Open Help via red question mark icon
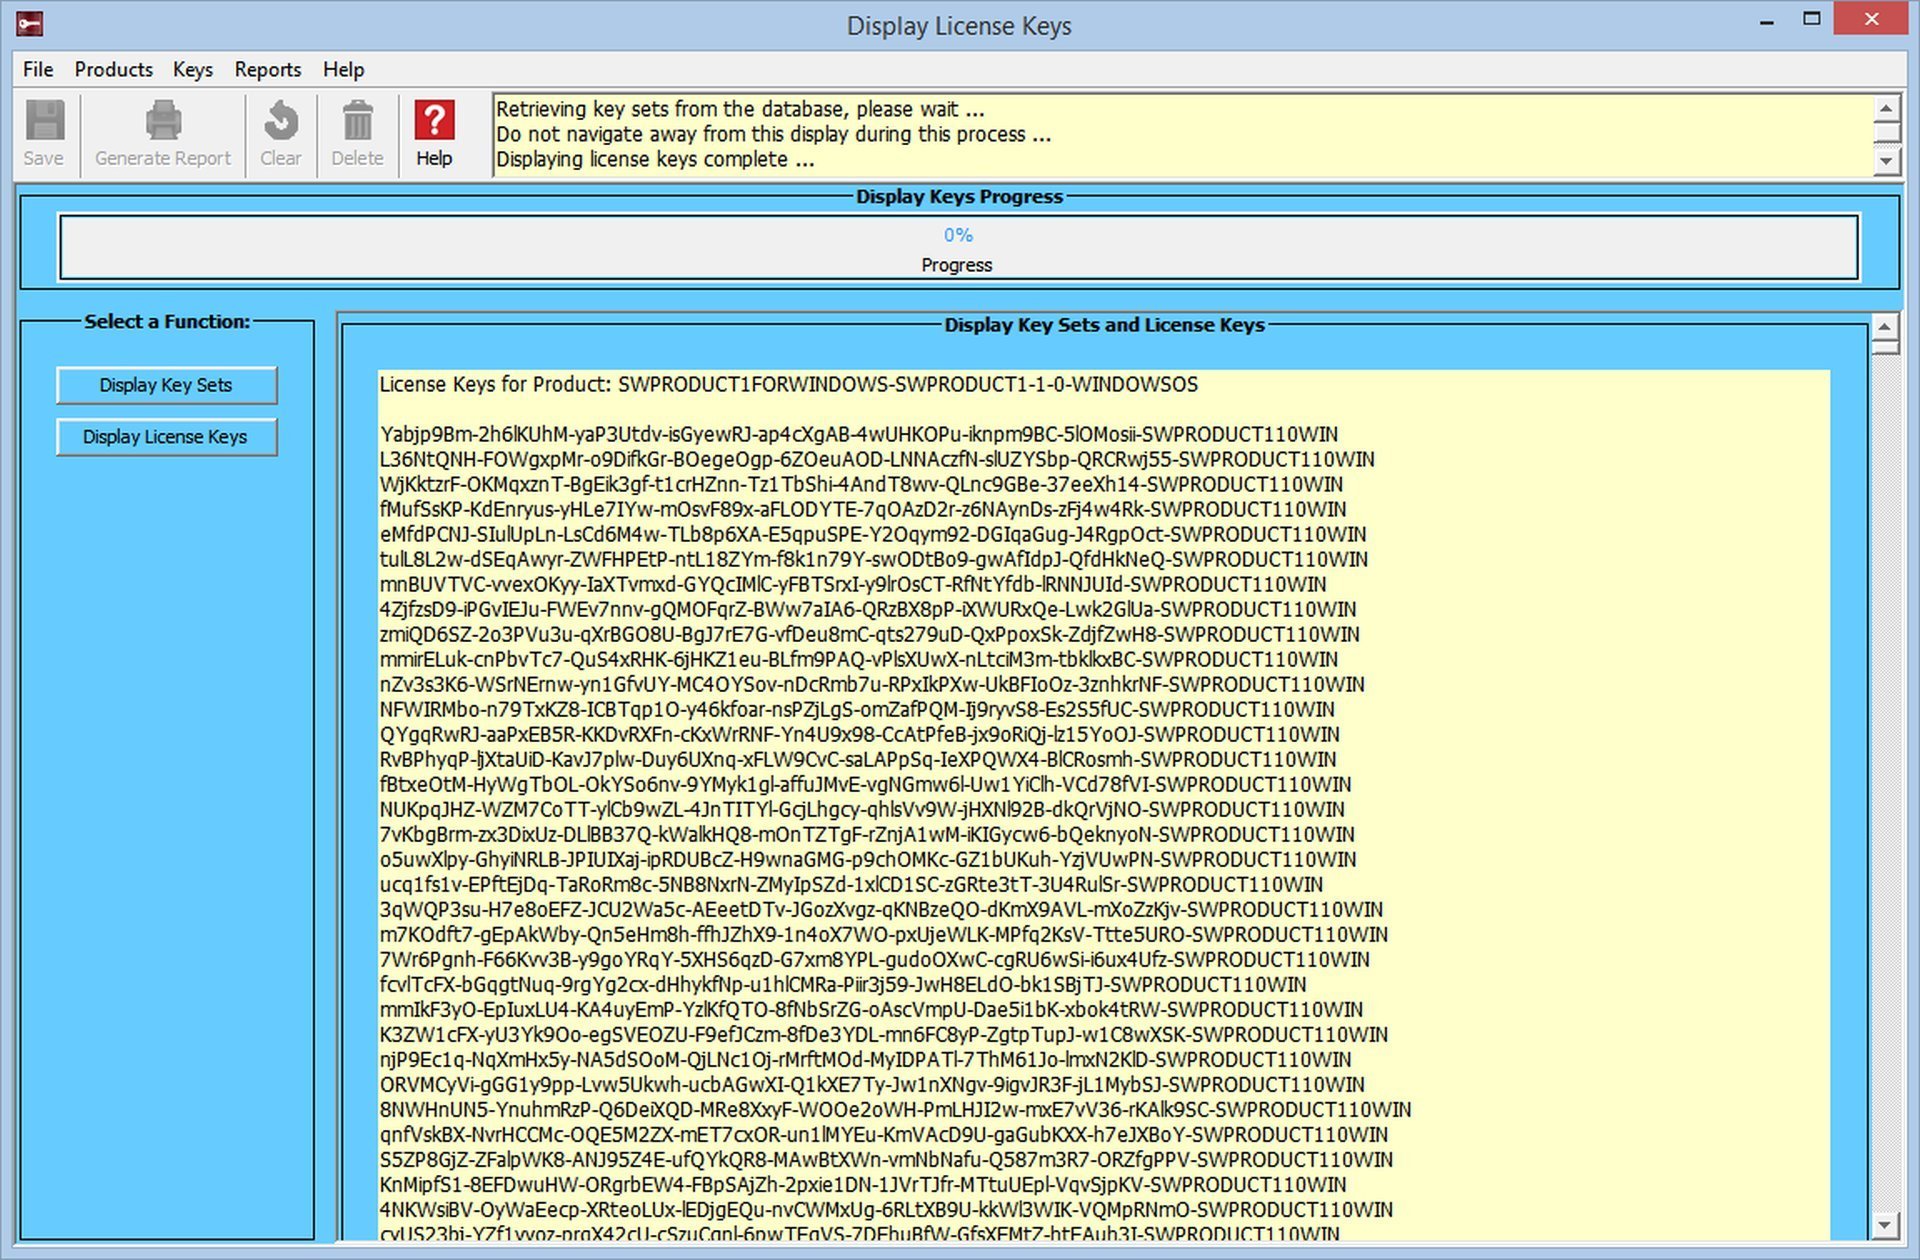Screen dimensions: 1920x1260 pyautogui.click(x=434, y=121)
